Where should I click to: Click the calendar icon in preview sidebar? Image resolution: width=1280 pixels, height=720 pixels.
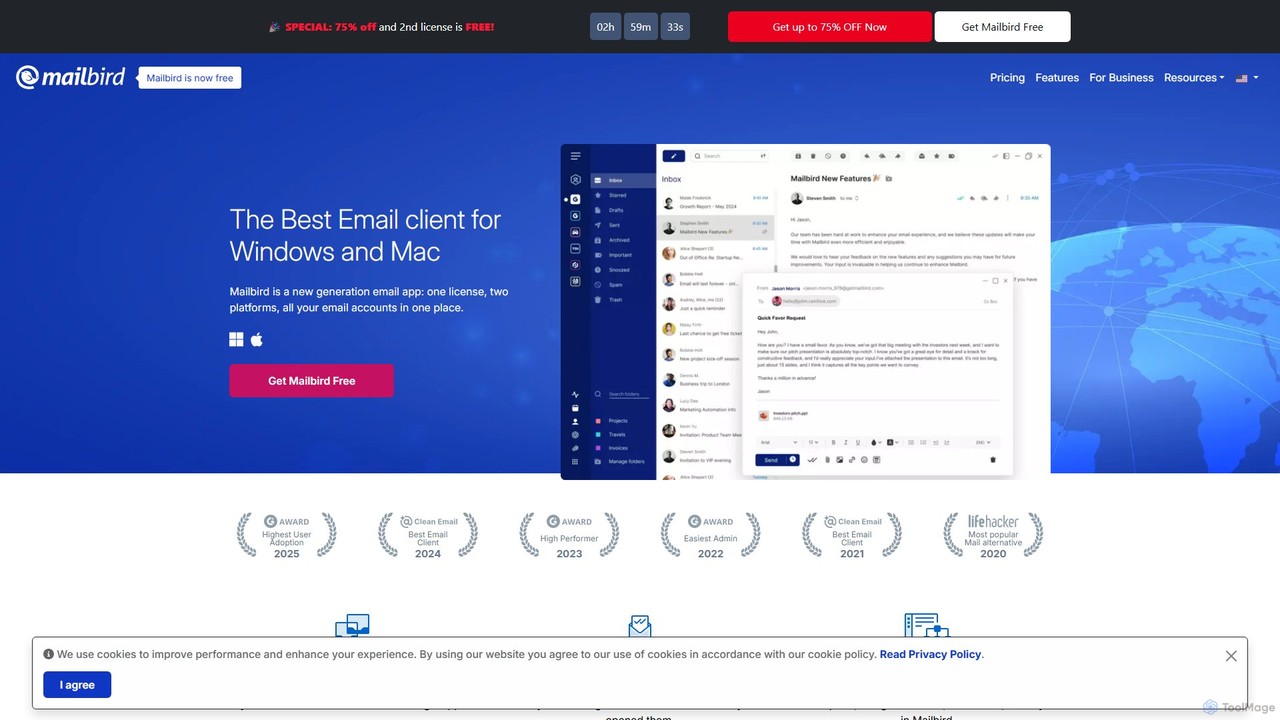coord(575,408)
